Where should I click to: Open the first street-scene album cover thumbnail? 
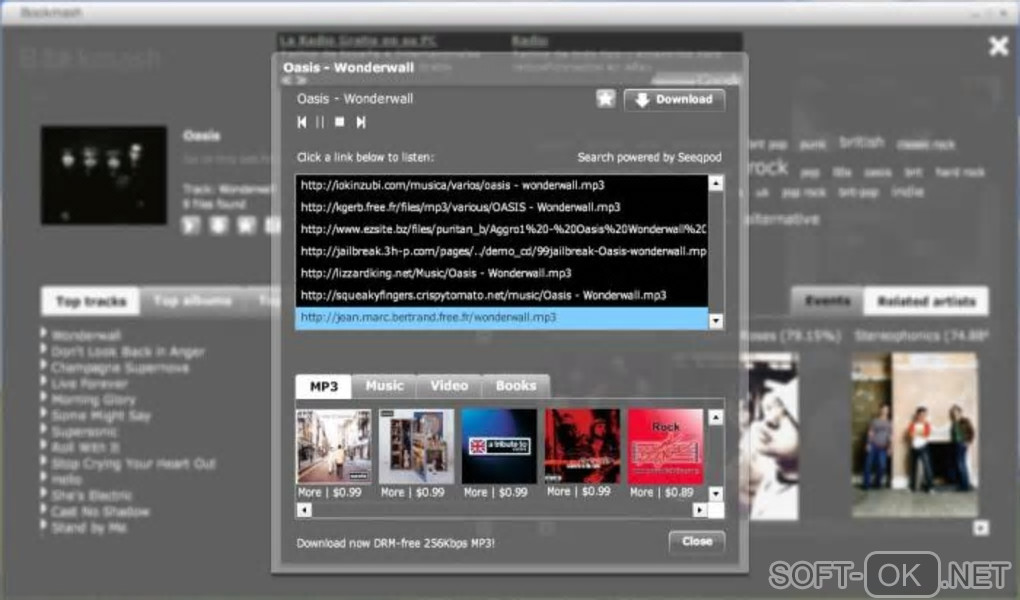point(334,446)
